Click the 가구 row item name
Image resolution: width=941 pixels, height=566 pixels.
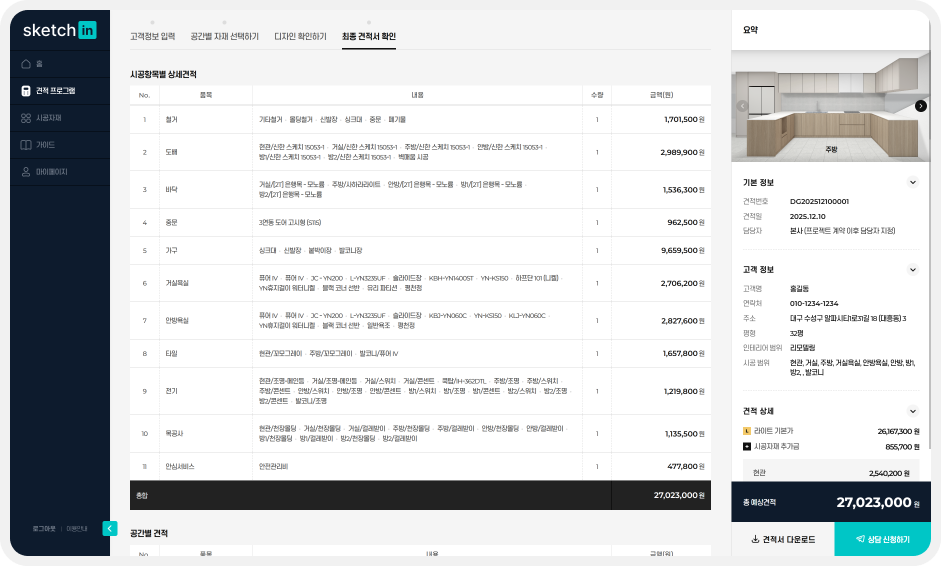172,250
